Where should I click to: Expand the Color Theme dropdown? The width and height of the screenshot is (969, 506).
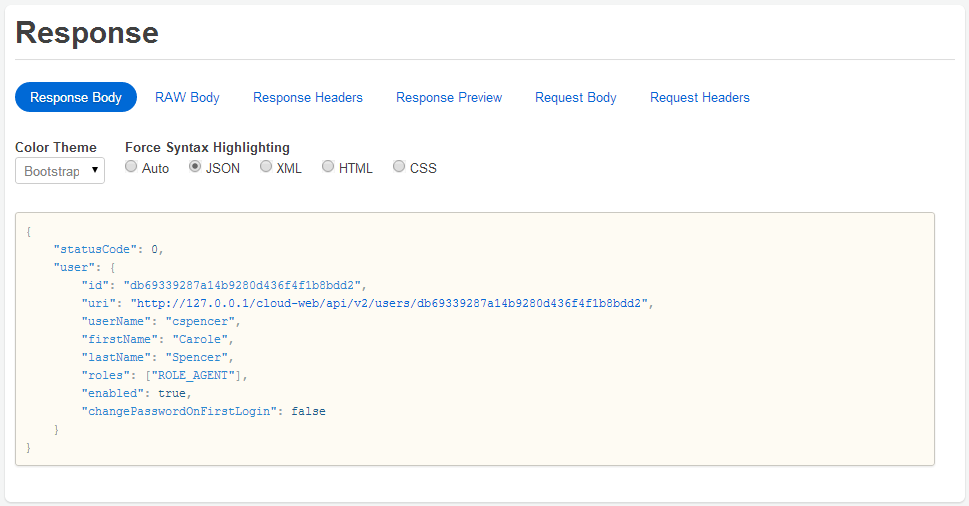point(60,171)
